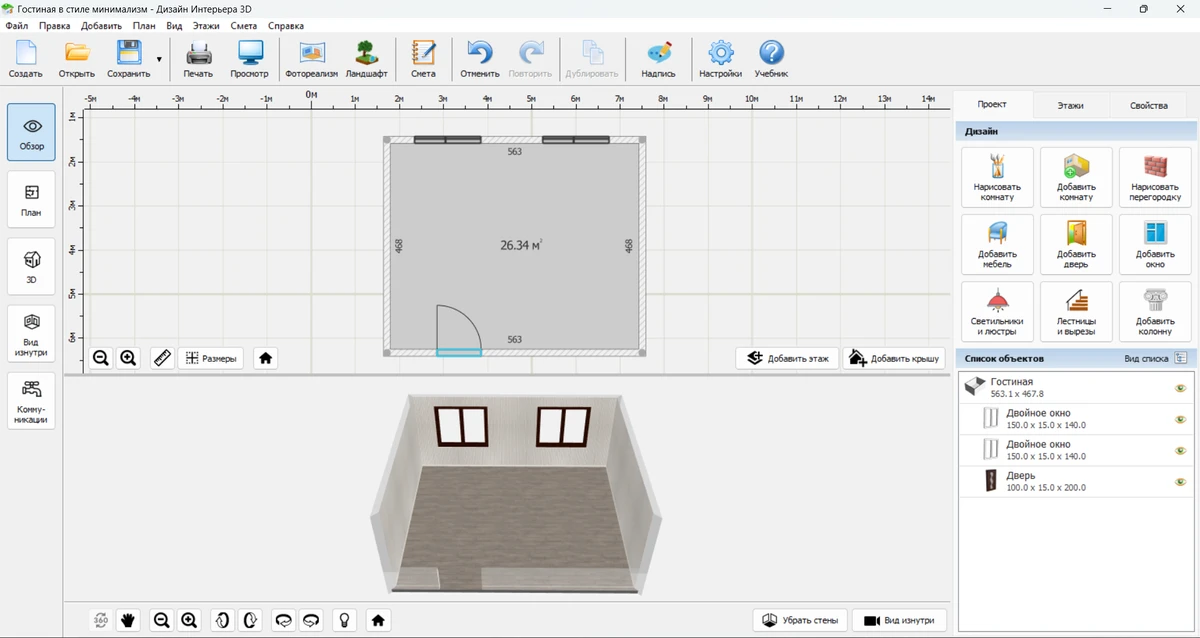
Task: Open the Добавить мебель furniture tile
Action: coord(997,245)
